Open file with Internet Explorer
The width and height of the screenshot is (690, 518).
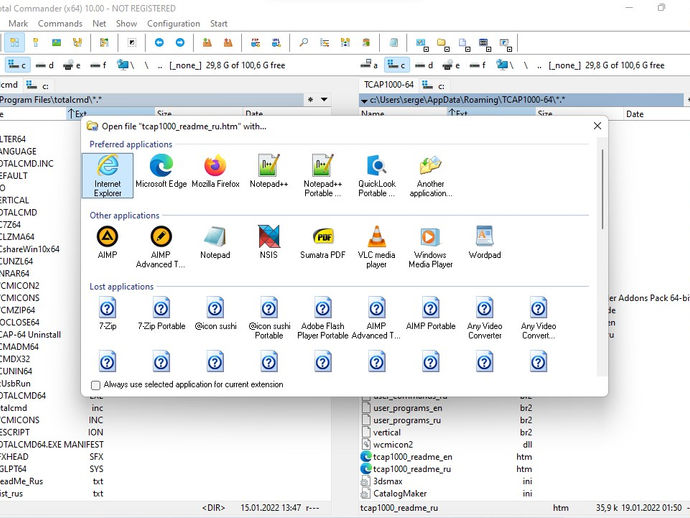click(x=107, y=176)
